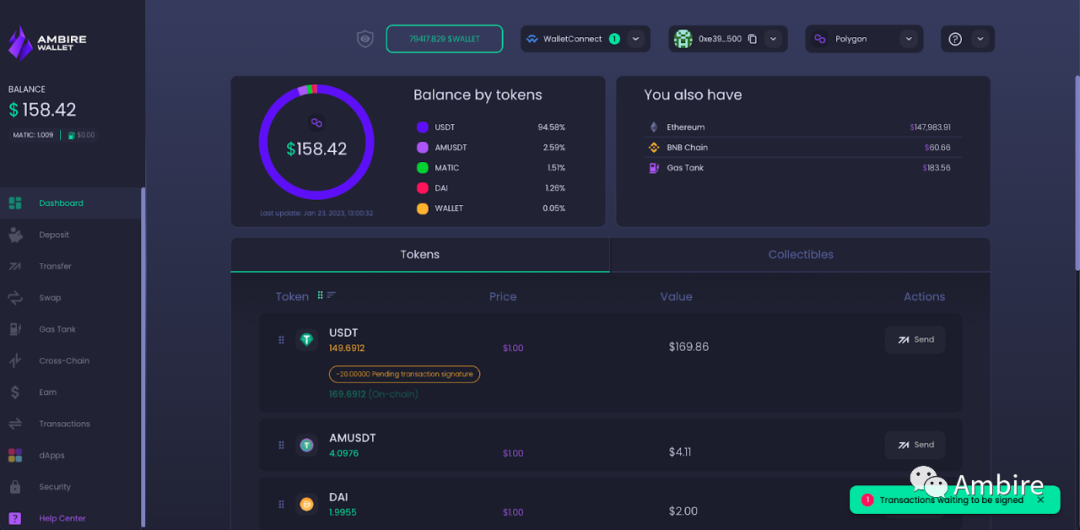Dismiss the transactions waiting notification
This screenshot has width=1080, height=530.
(1041, 500)
